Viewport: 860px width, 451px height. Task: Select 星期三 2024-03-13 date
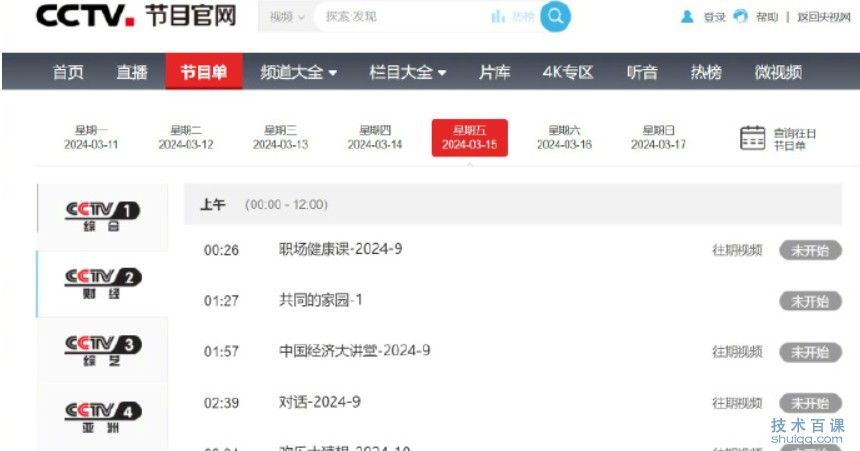[x=280, y=138]
